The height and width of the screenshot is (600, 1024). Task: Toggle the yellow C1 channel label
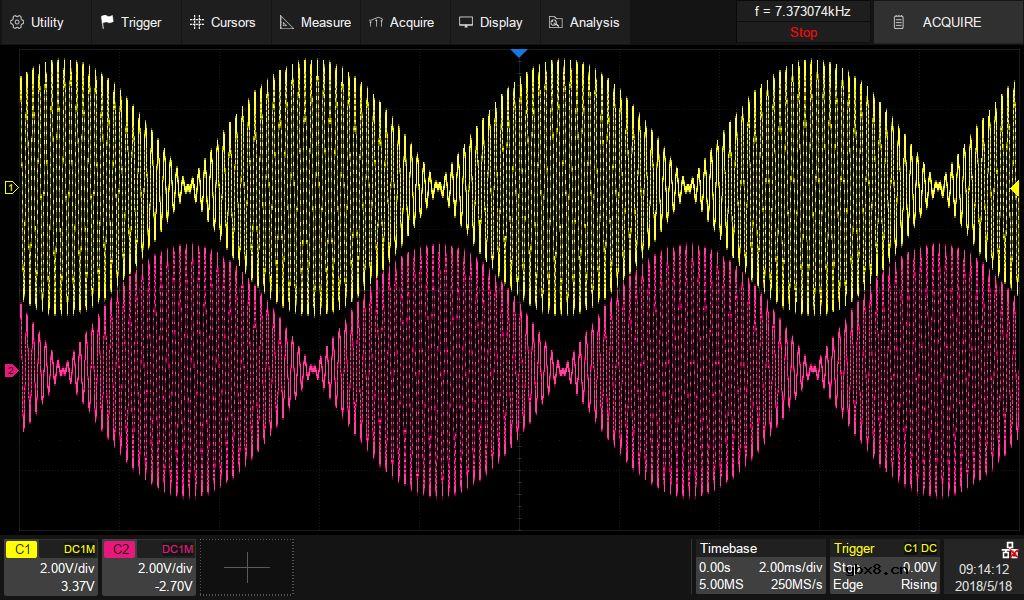tap(24, 549)
